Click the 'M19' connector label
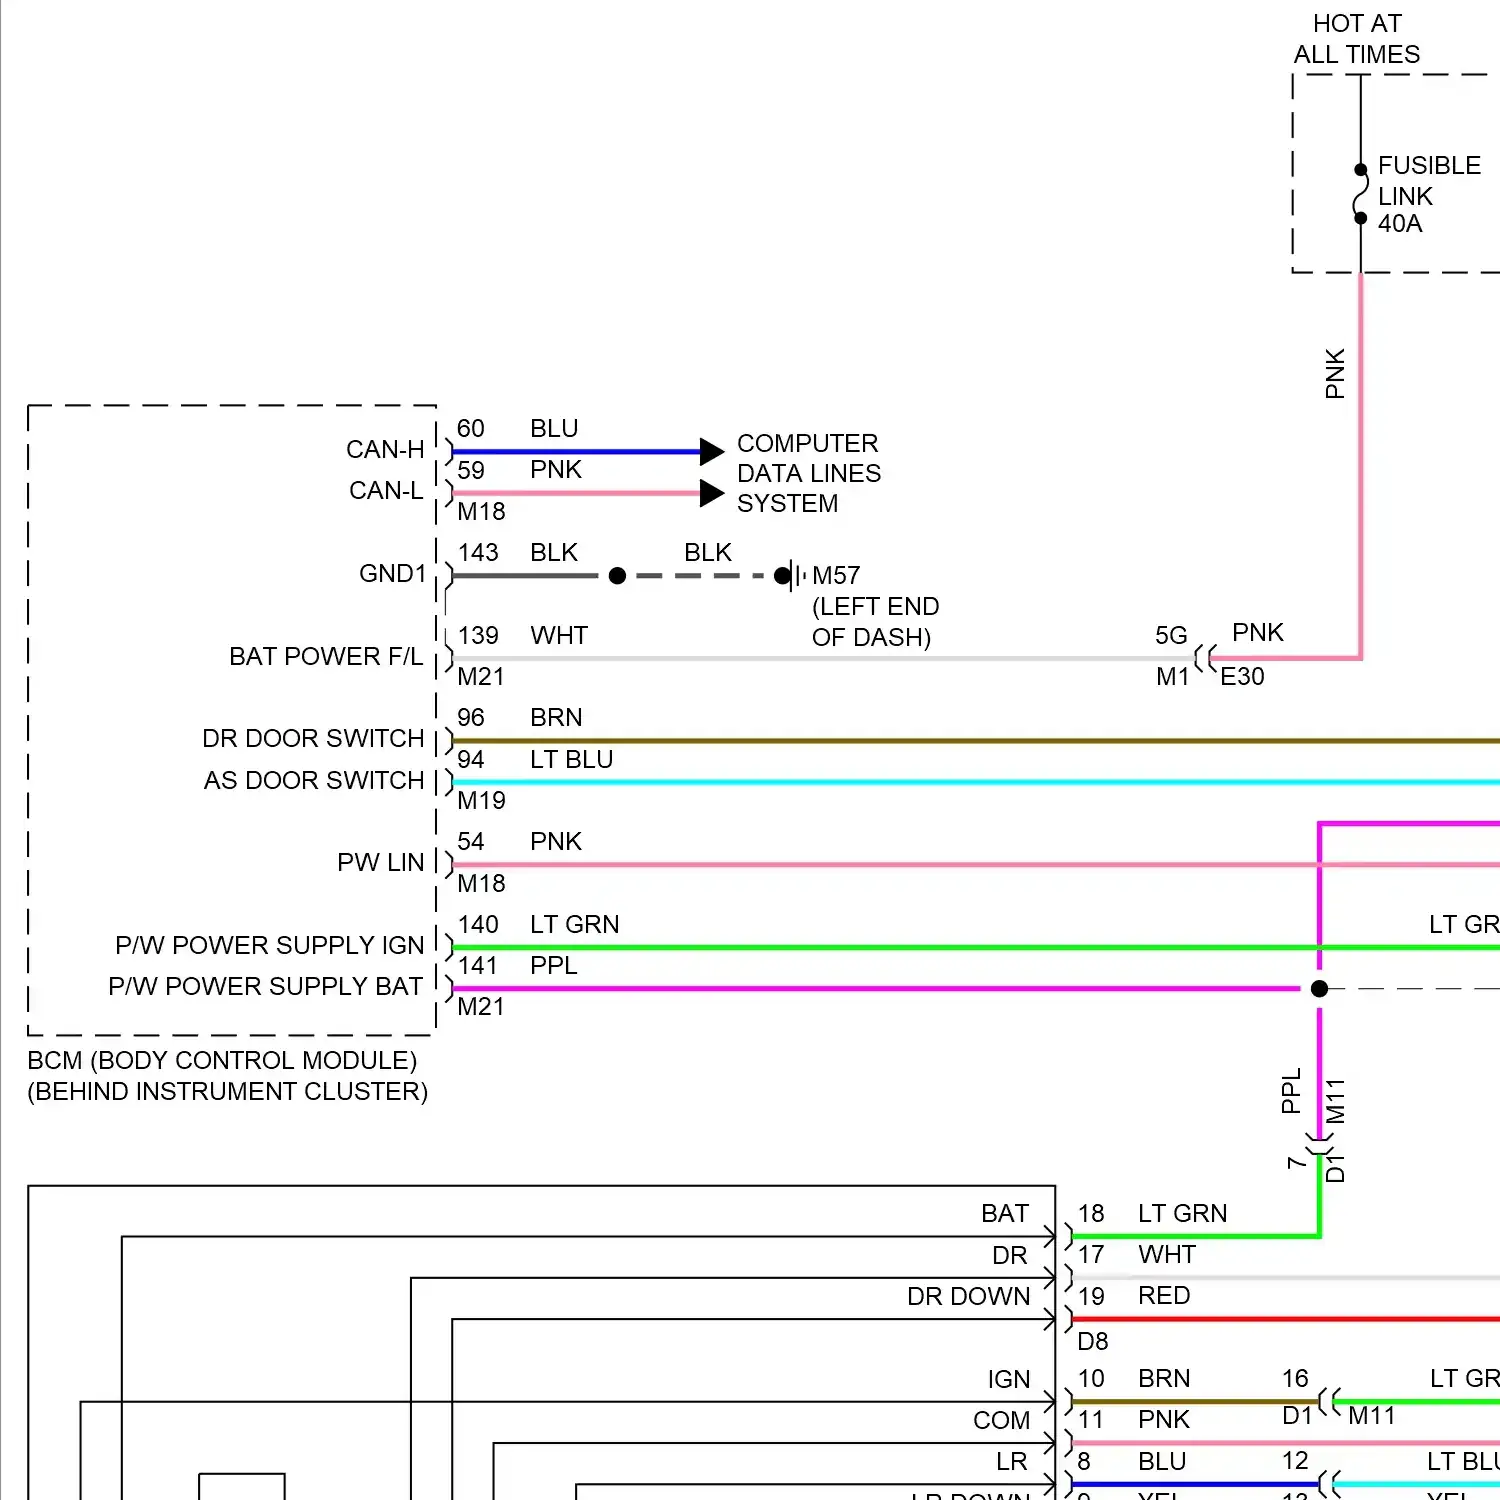1500x1500 pixels. coord(481,801)
